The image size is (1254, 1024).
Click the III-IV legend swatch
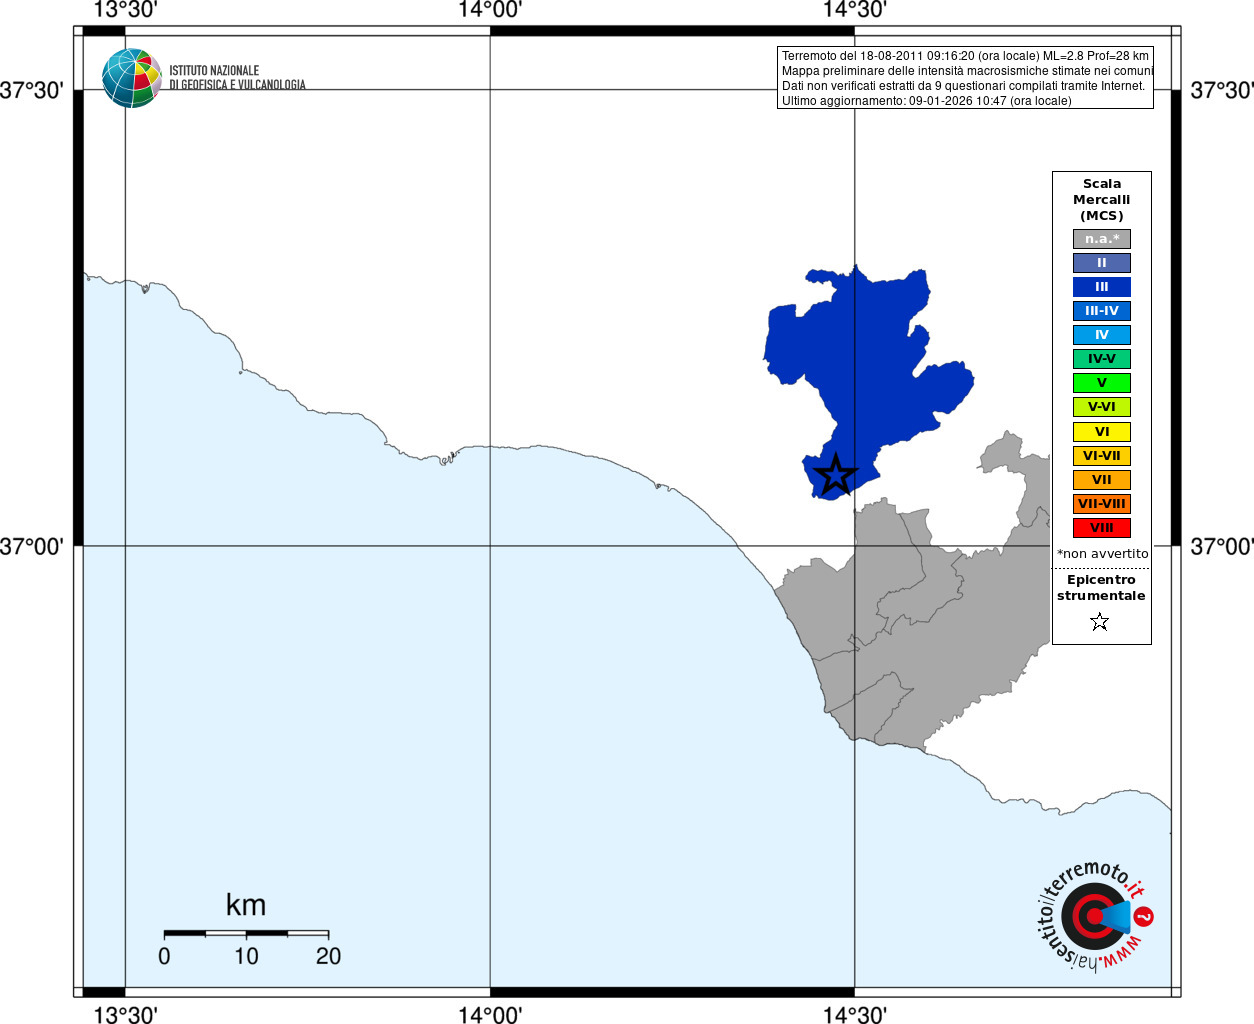pyautogui.click(x=1102, y=311)
